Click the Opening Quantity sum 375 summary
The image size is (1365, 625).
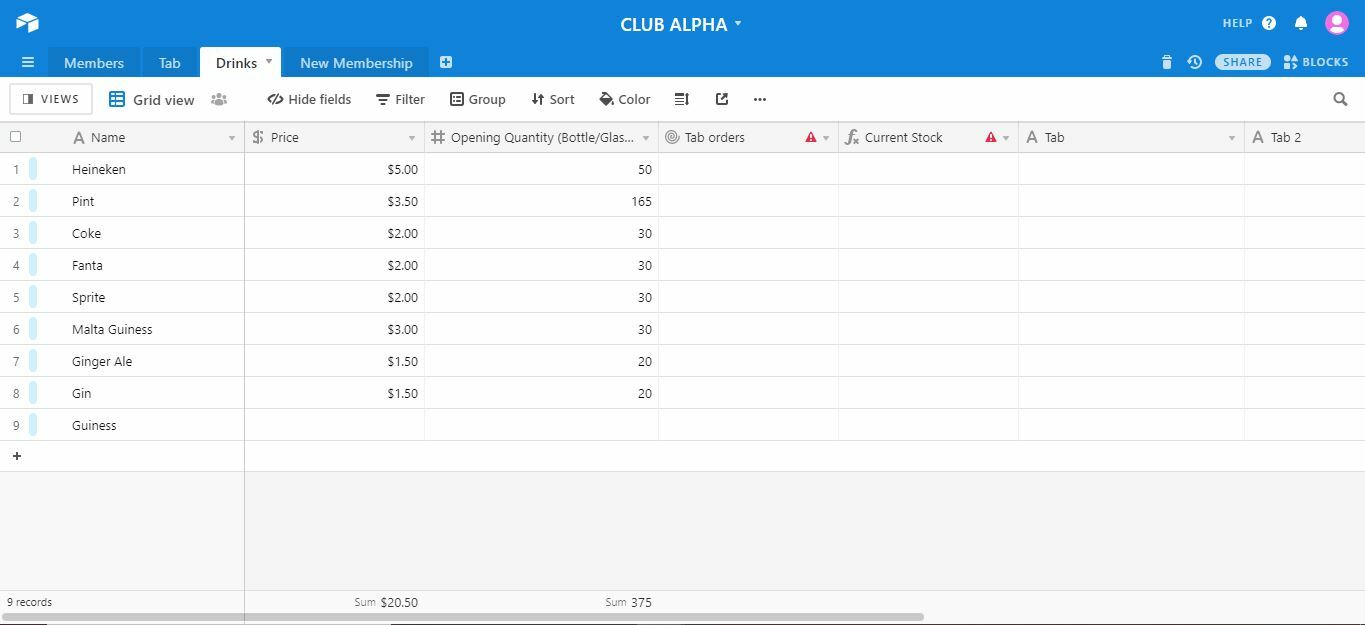pos(629,602)
